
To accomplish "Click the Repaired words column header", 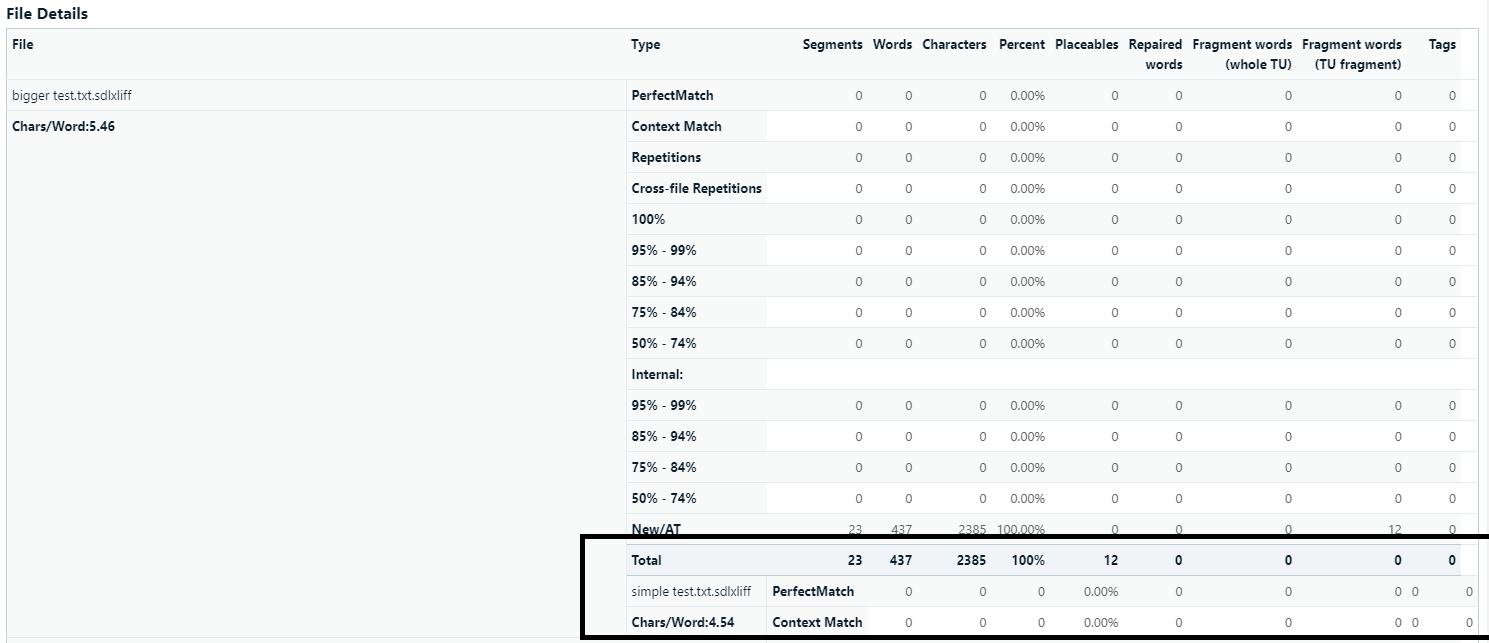I will click(1155, 53).
